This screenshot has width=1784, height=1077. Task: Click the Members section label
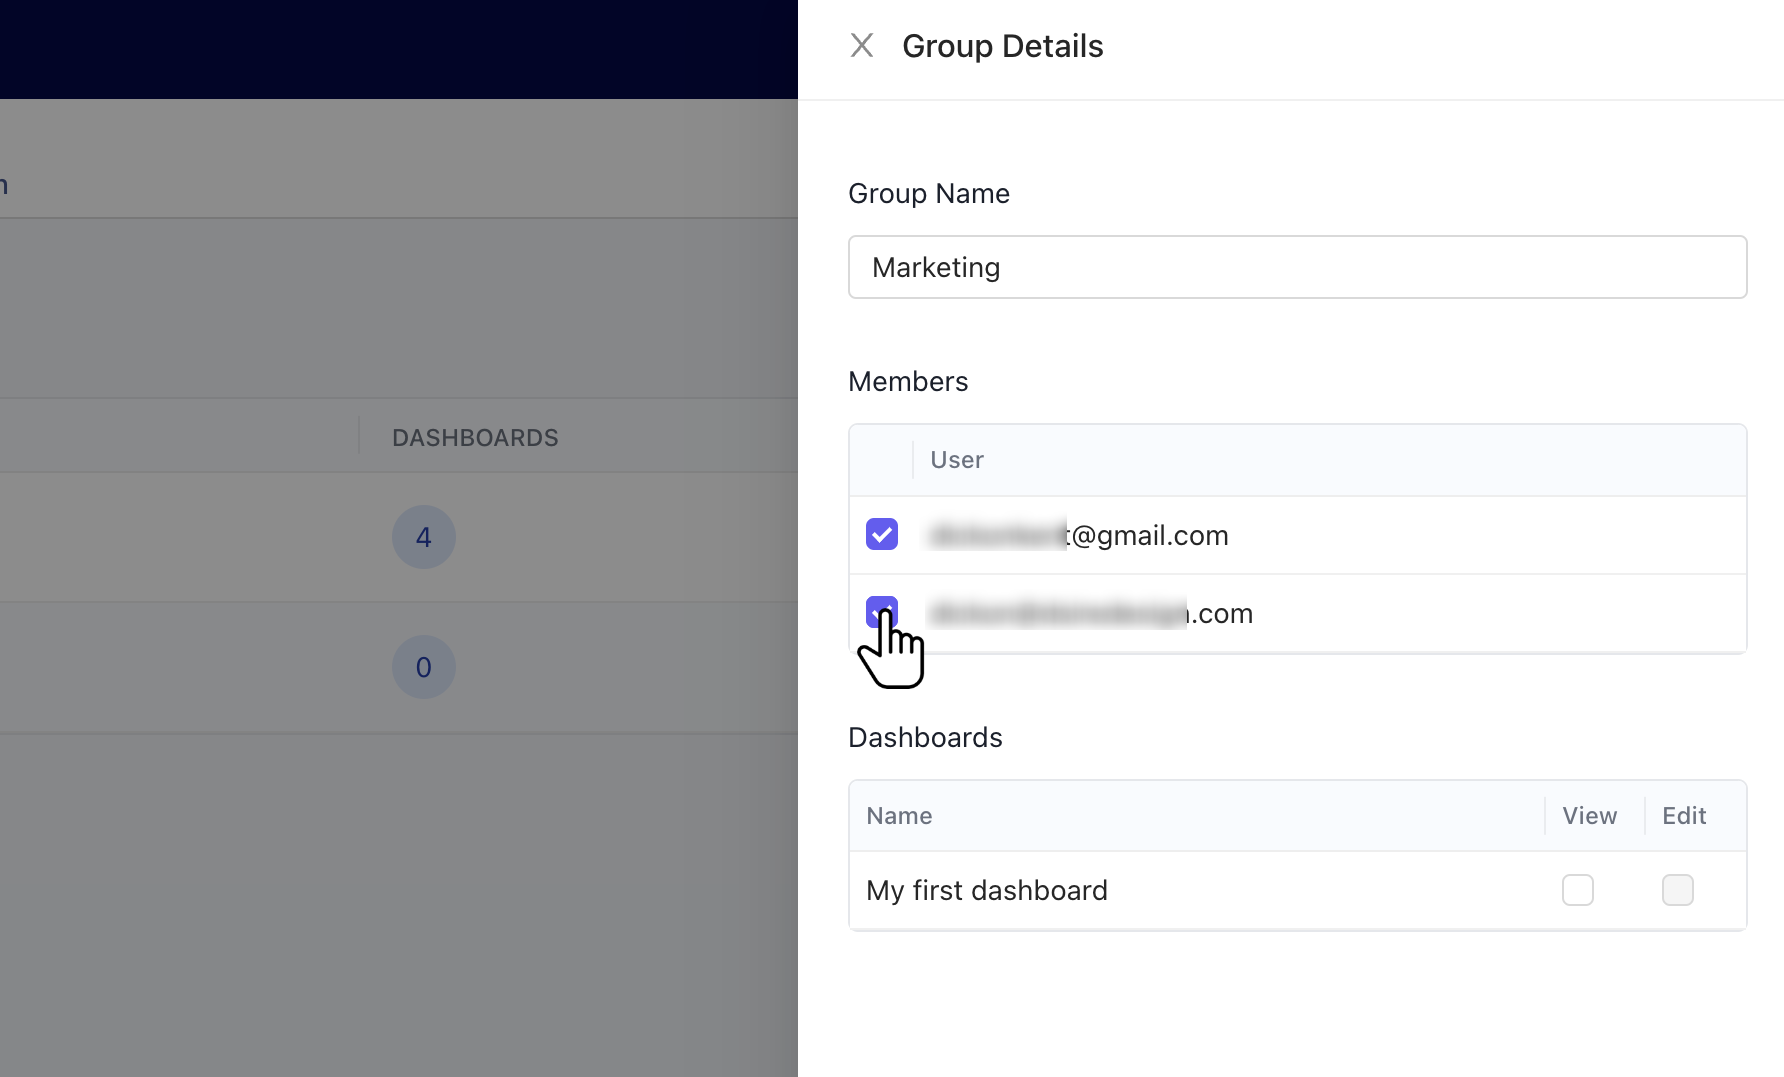908,382
